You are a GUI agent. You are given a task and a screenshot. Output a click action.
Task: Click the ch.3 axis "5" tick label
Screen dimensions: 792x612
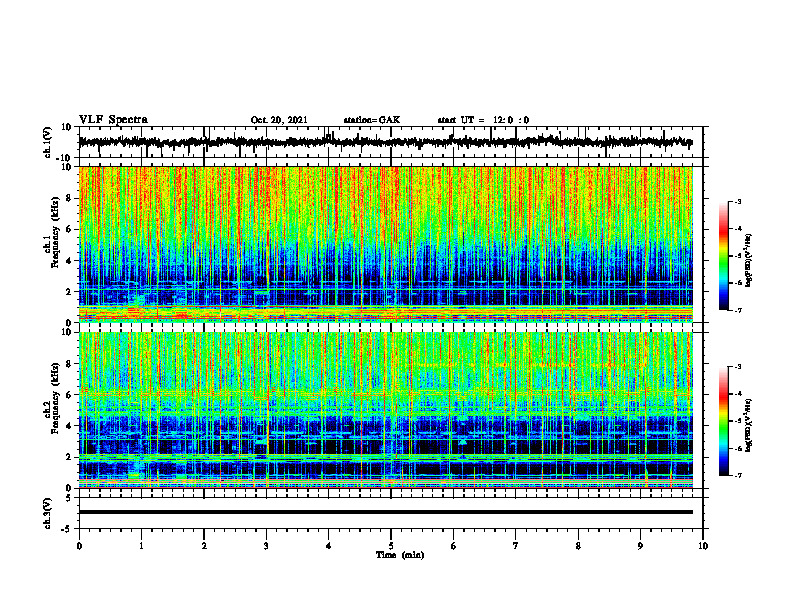tap(69, 498)
